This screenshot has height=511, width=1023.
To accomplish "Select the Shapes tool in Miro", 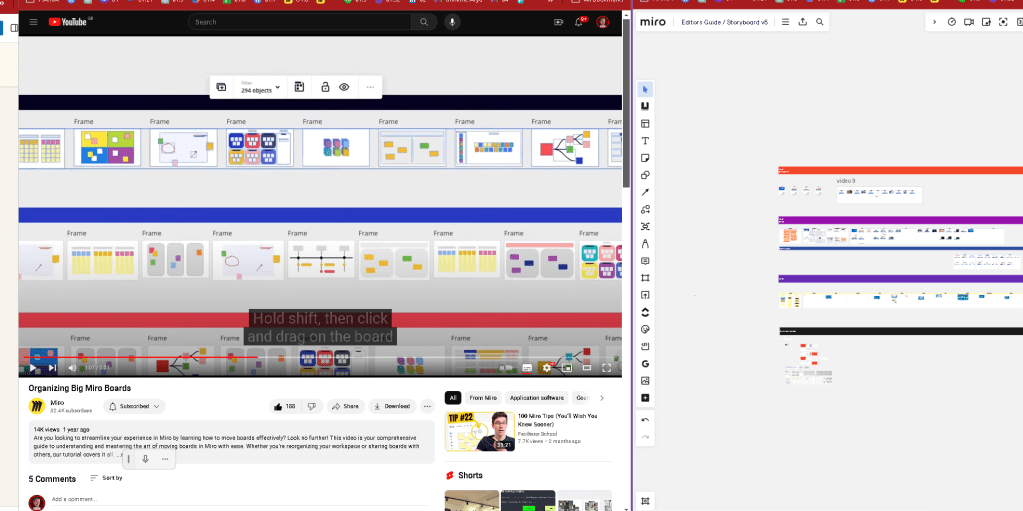I will pos(645,175).
